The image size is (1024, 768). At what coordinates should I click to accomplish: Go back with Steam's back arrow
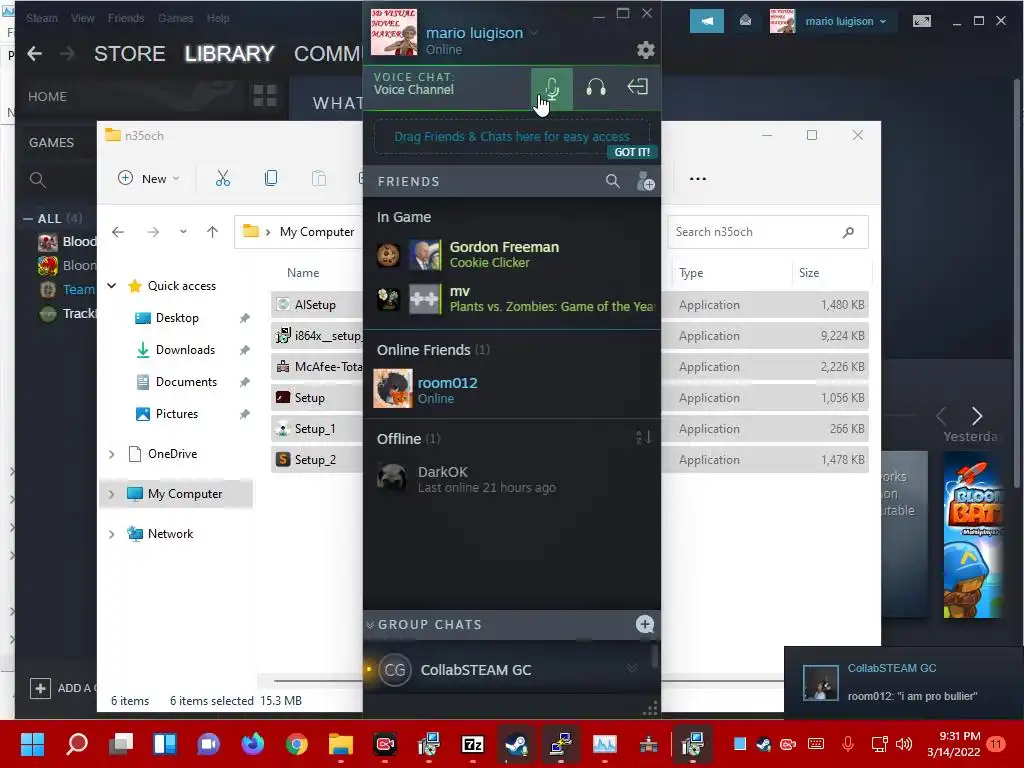click(x=35, y=54)
